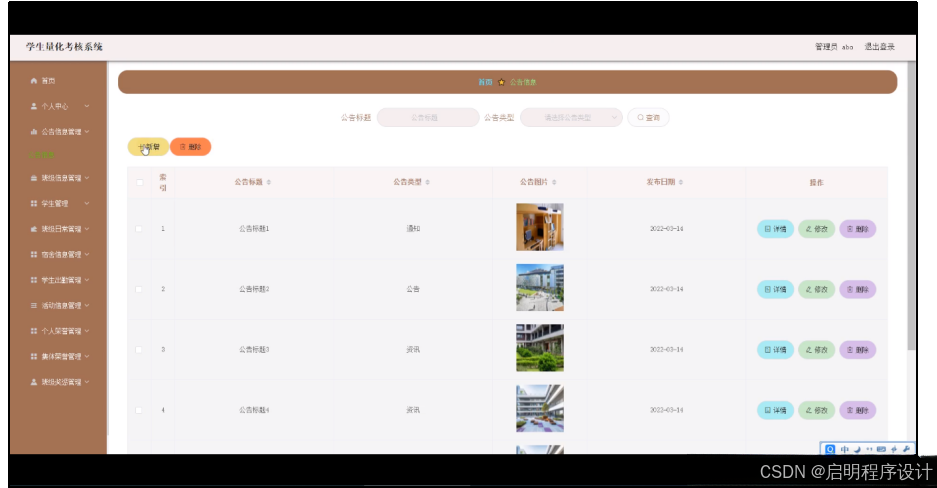Select the green 公告信息 submenu item
937x488 pixels.
[41, 155]
